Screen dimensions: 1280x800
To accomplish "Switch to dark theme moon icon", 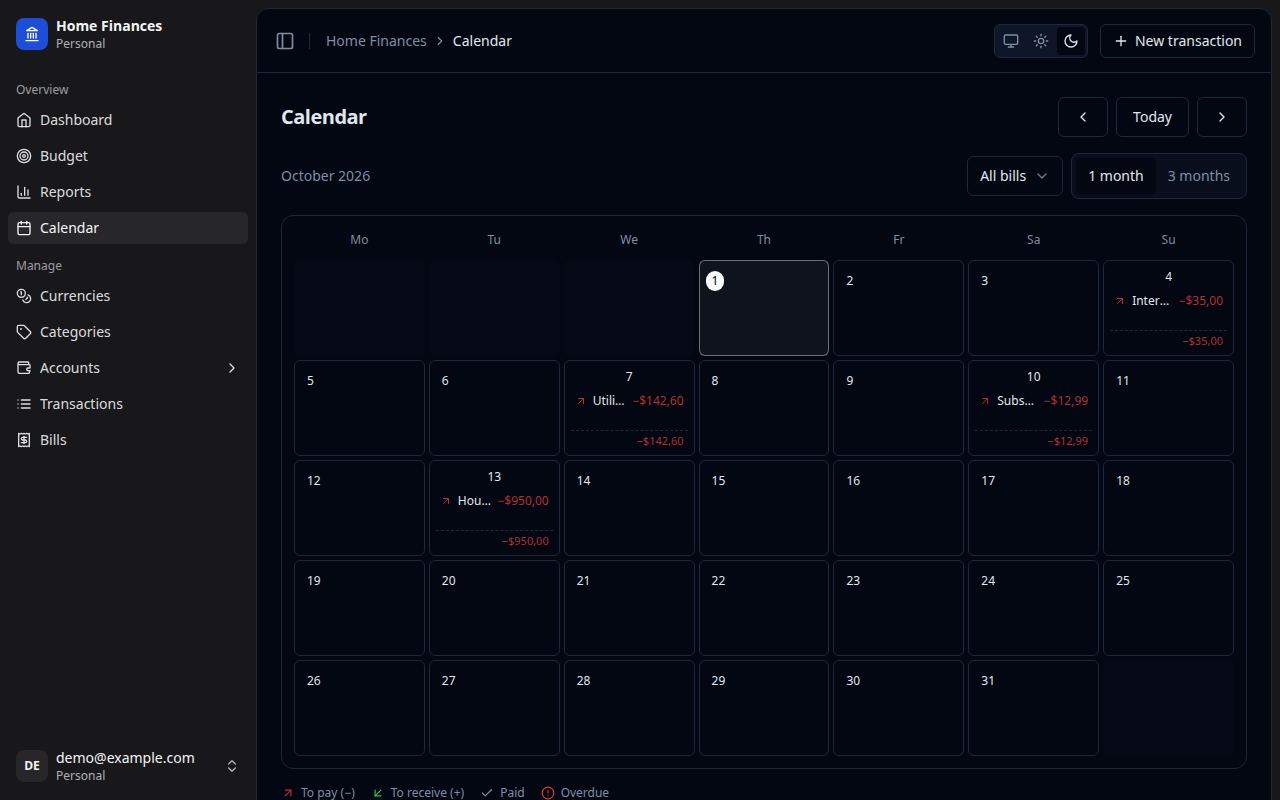I will pos(1071,41).
